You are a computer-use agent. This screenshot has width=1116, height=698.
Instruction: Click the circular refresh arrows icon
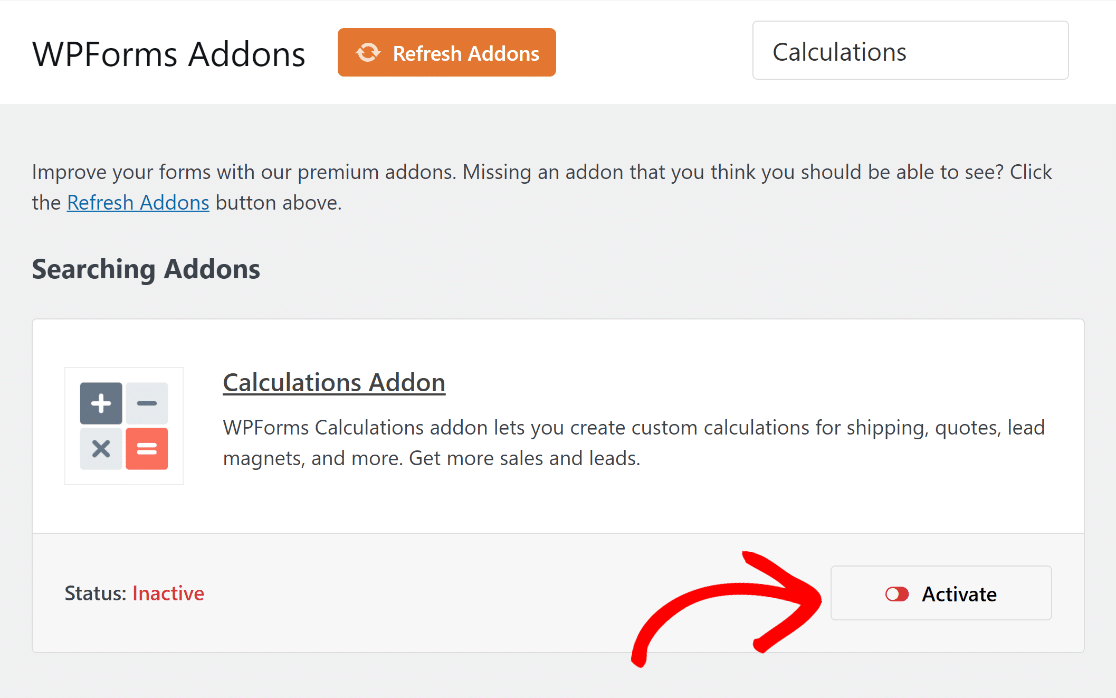[x=368, y=53]
